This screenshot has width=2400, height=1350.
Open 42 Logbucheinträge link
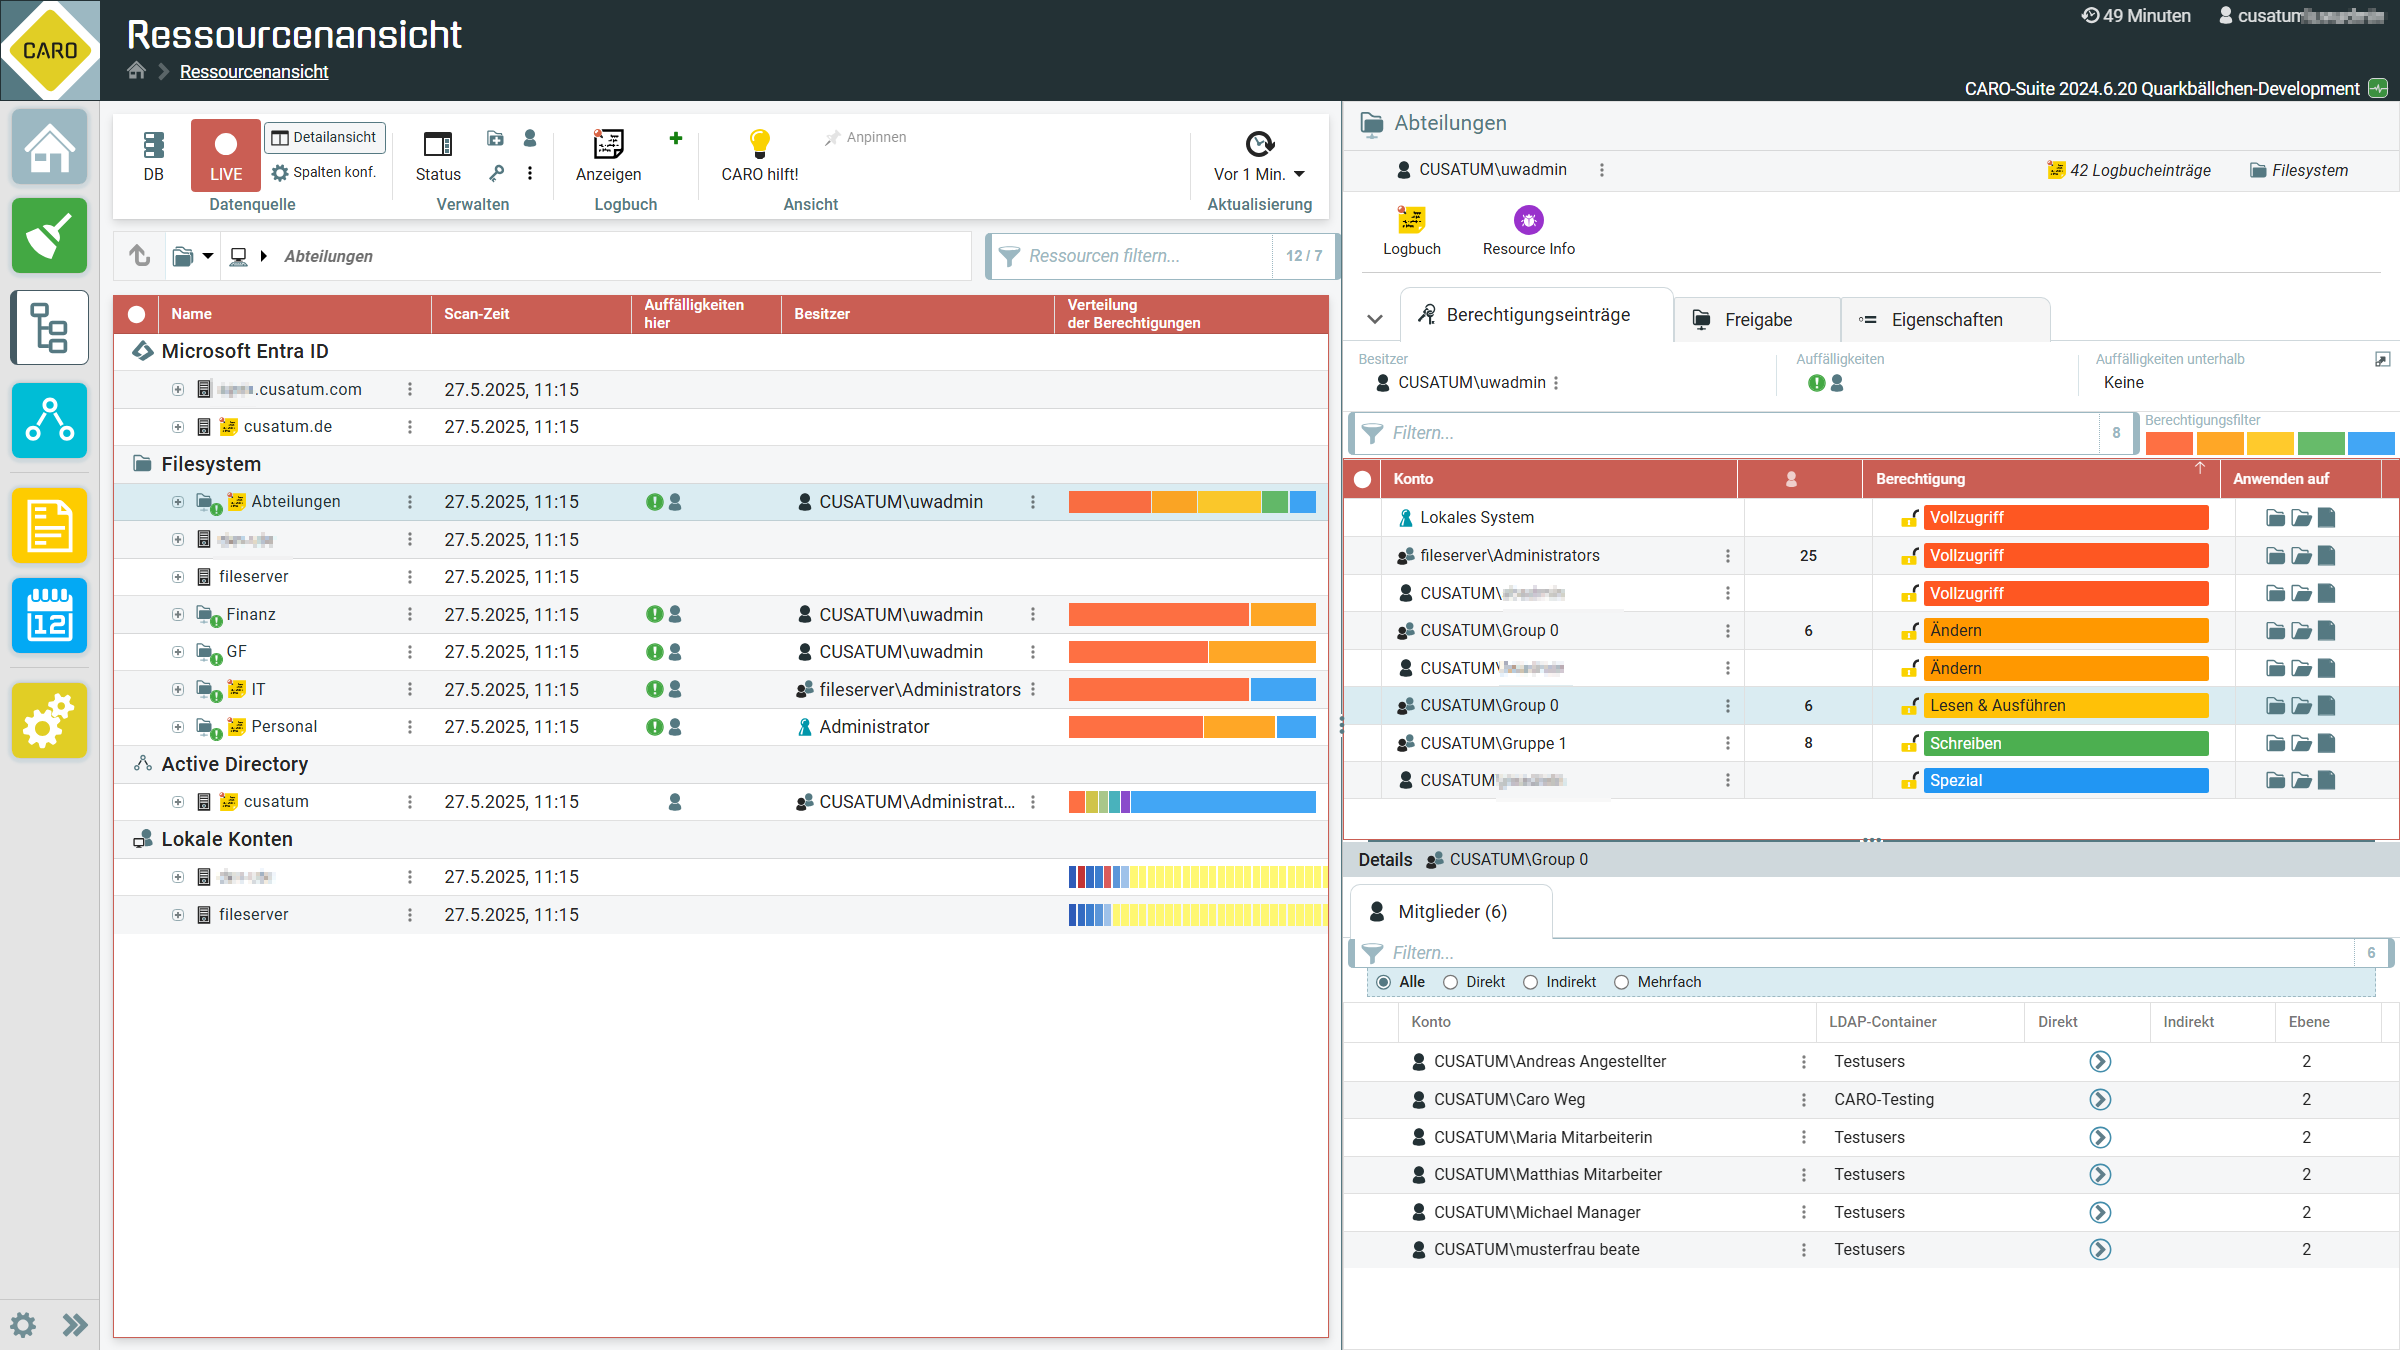(x=2130, y=170)
